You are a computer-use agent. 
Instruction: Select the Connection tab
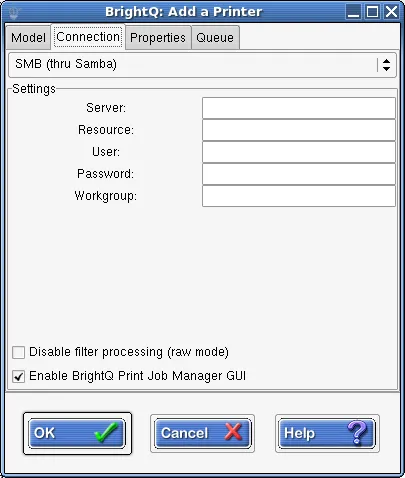point(88,37)
